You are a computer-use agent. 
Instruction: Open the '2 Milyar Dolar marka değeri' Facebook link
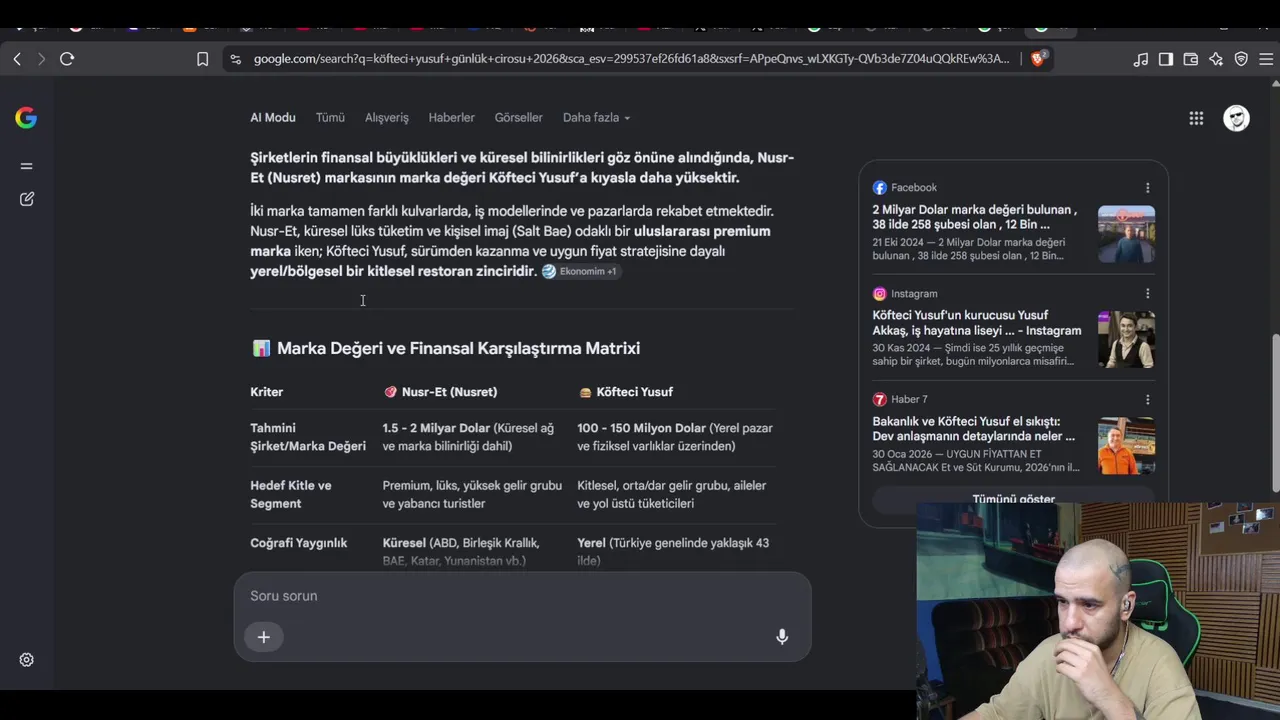pyautogui.click(x=975, y=217)
